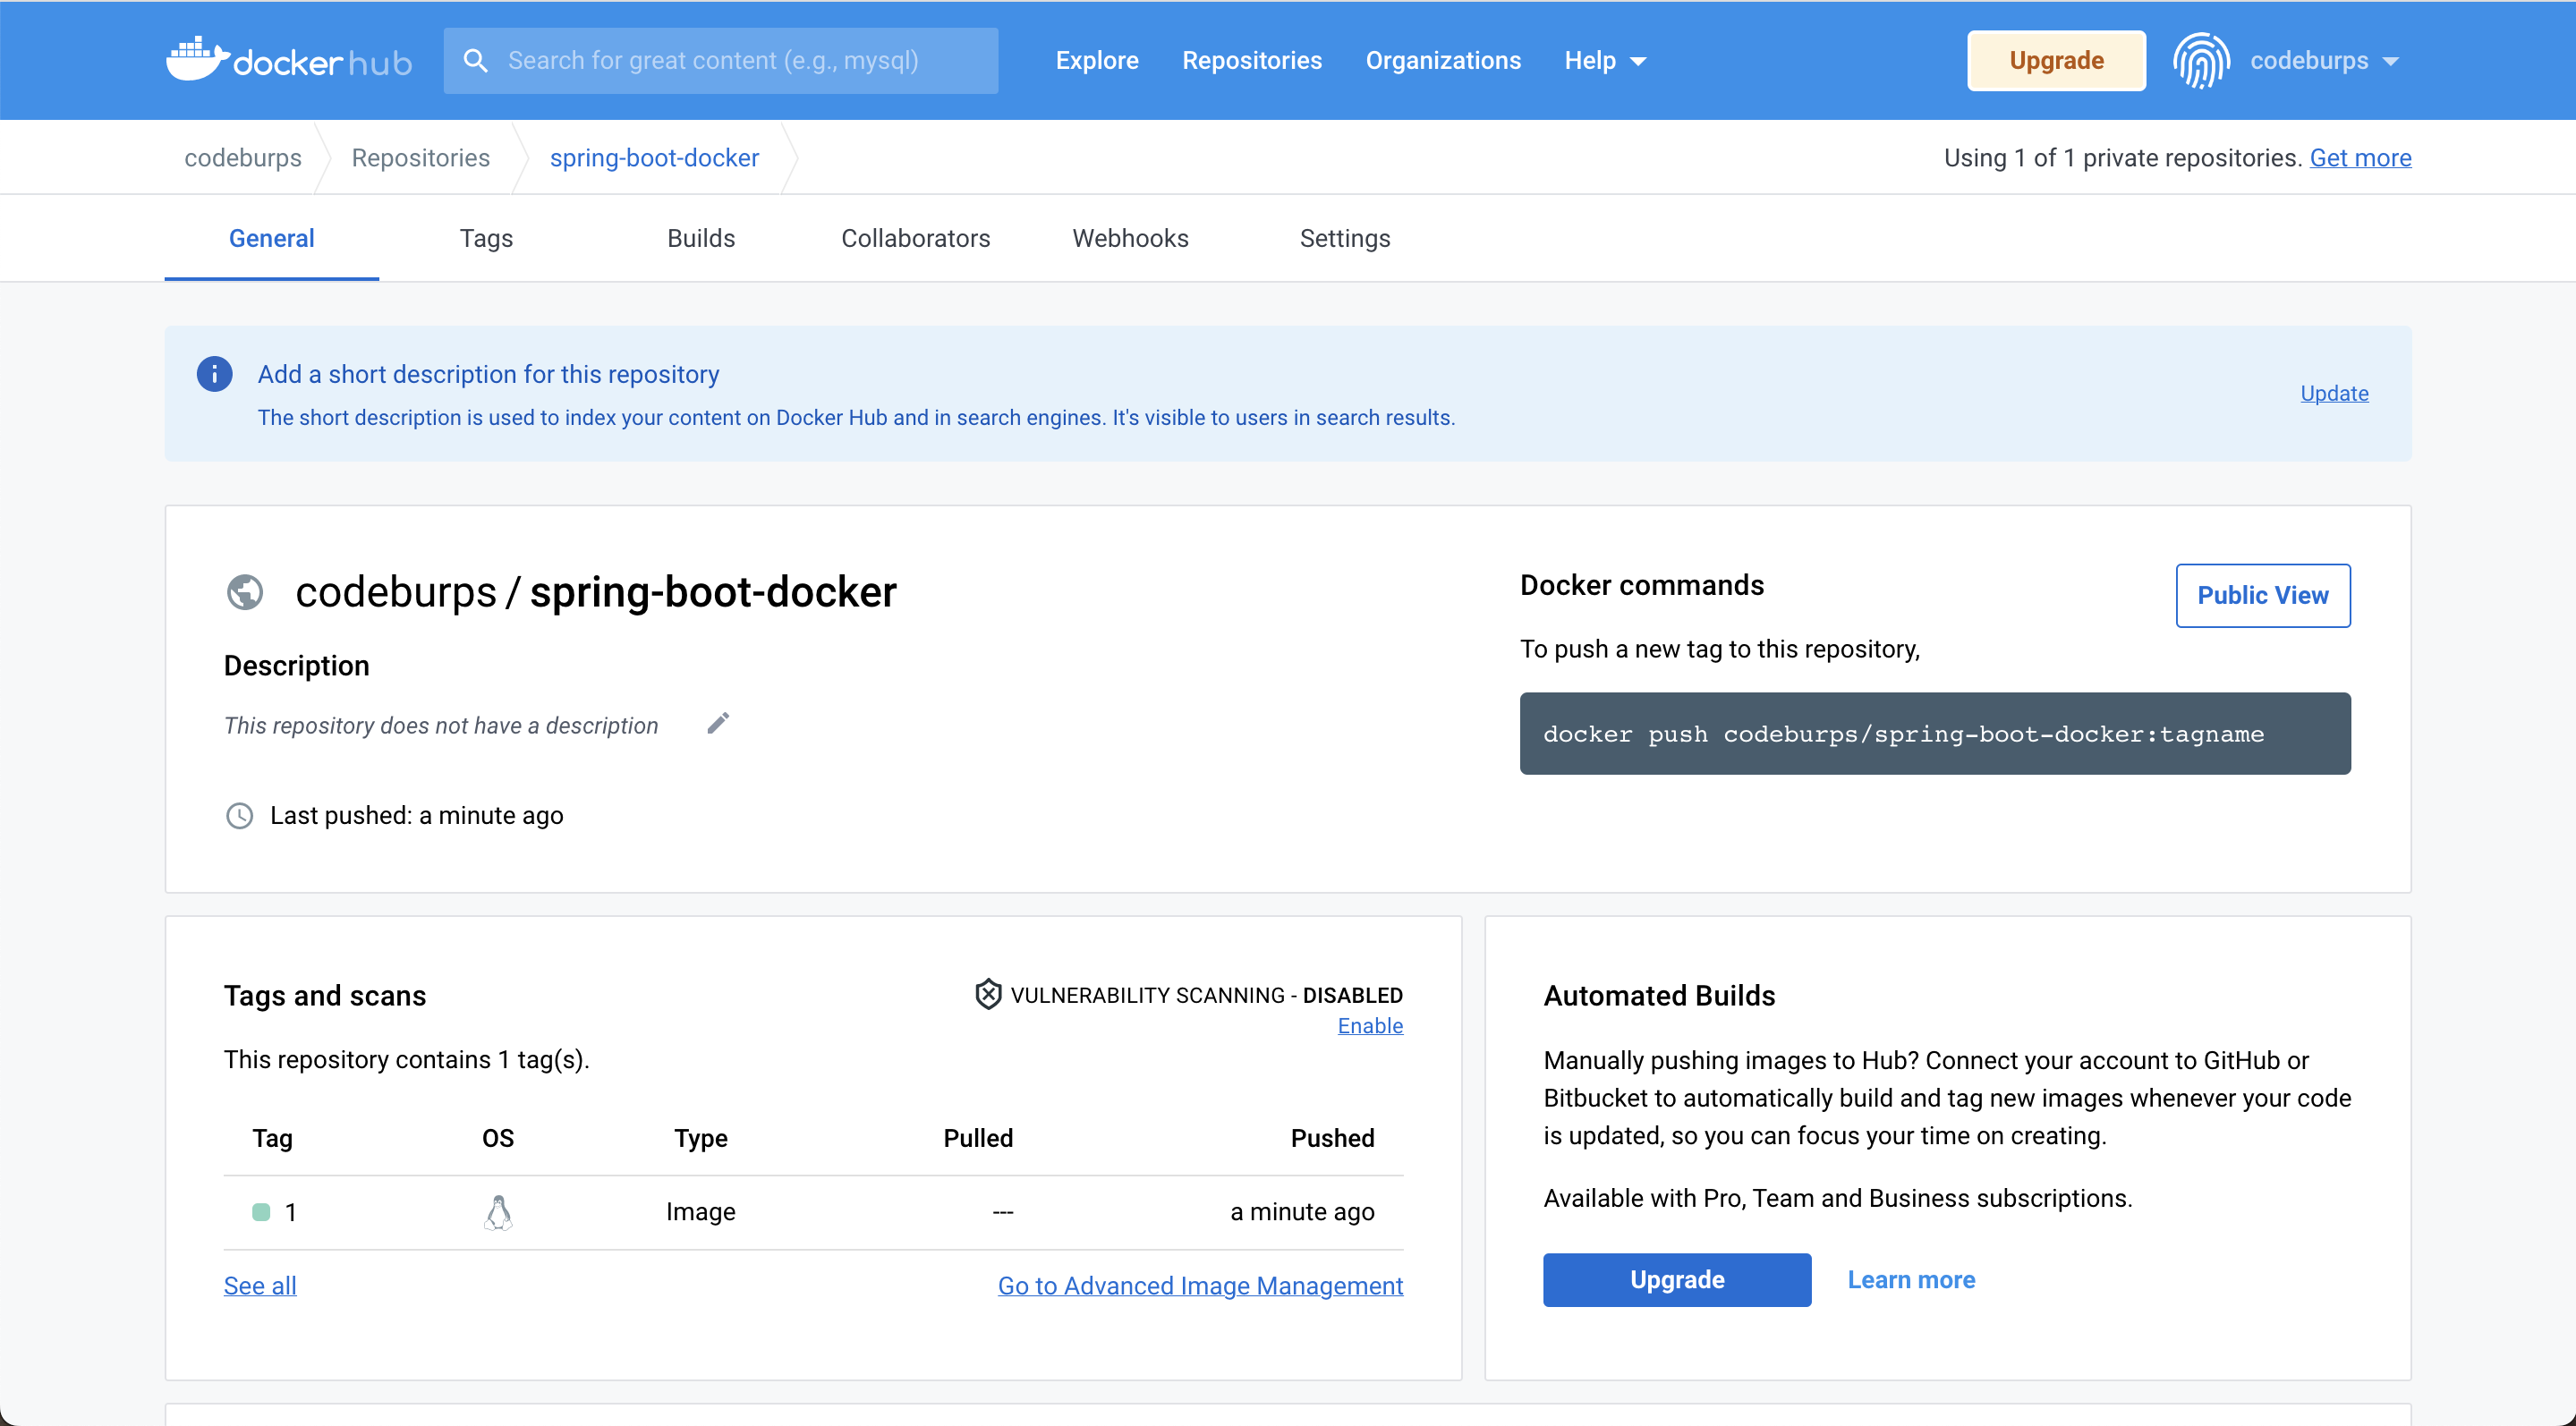Switch to the Tags tab
The height and width of the screenshot is (1426, 2576).
(486, 238)
